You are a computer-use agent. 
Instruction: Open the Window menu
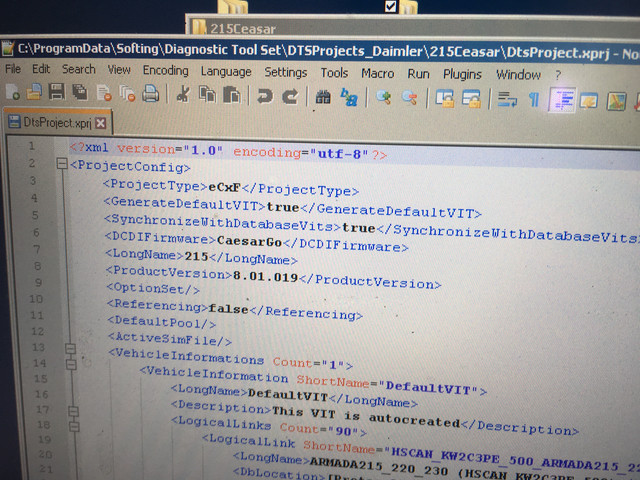pyautogui.click(x=518, y=75)
